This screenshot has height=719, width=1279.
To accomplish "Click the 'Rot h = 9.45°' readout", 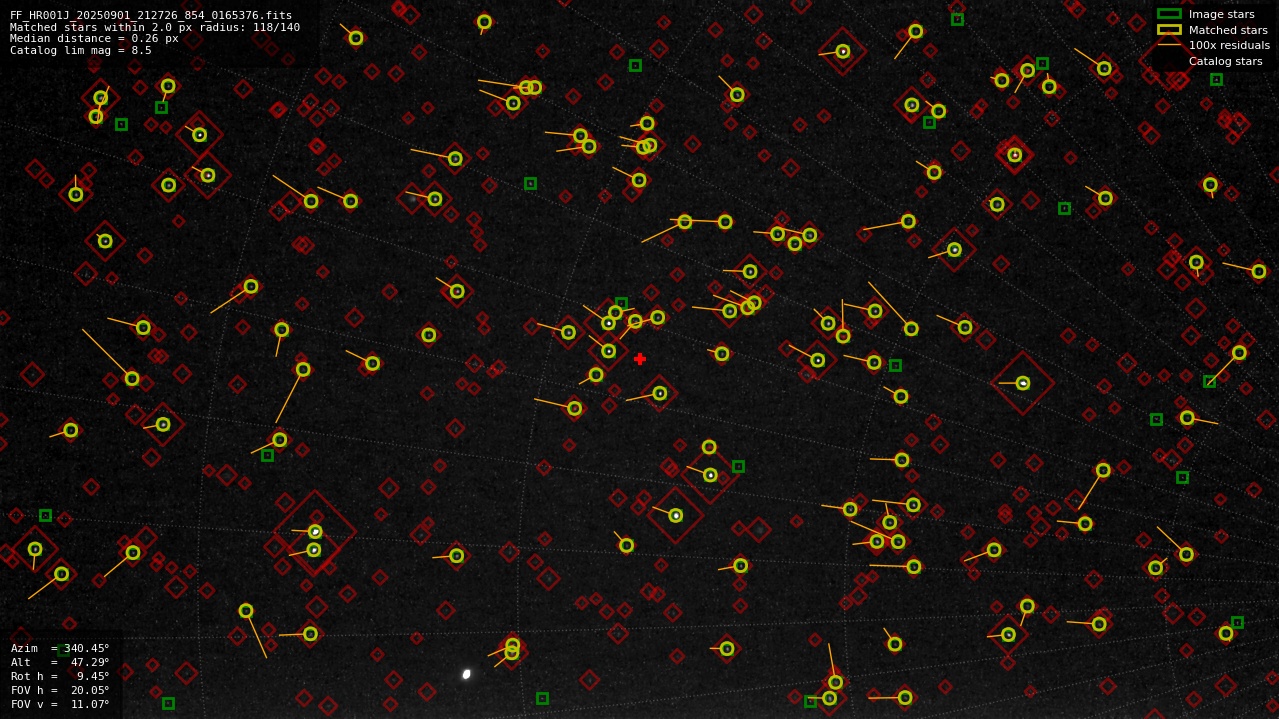I will point(60,676).
